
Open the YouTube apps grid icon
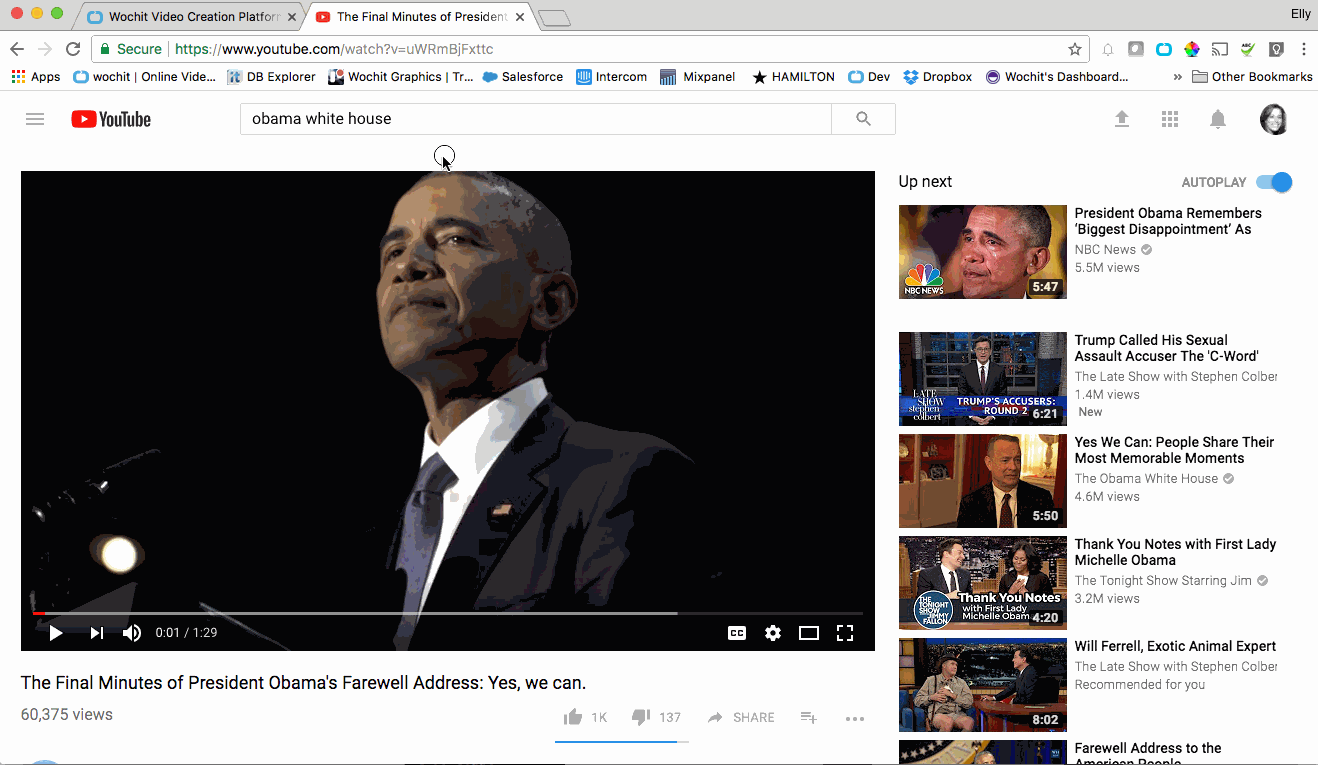click(x=1170, y=119)
